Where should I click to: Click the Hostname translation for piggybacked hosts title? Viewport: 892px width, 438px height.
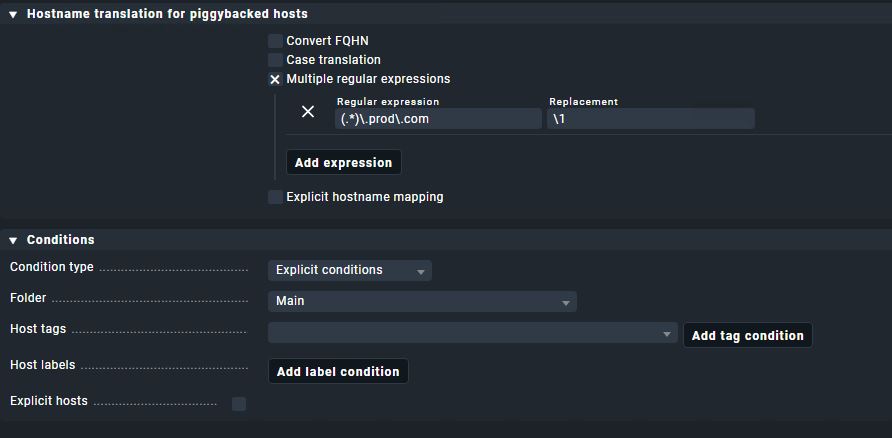coord(167,14)
